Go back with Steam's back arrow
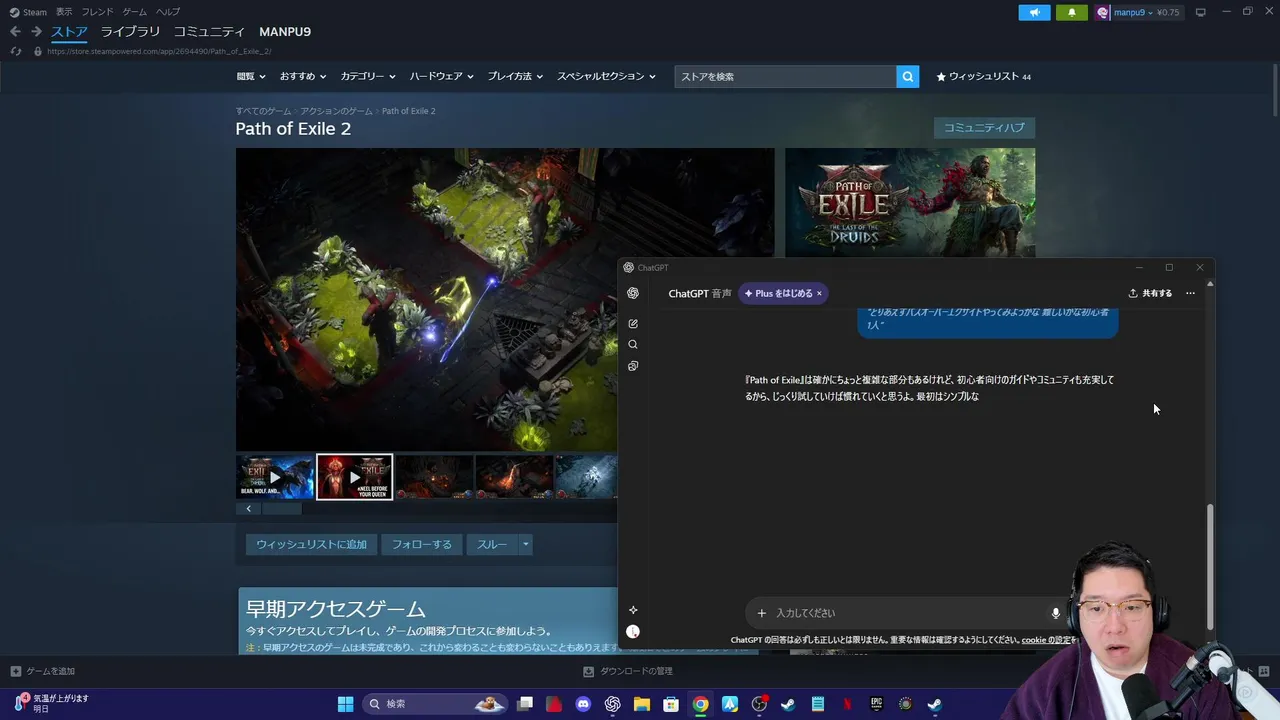Viewport: 1280px width, 720px height. tap(15, 32)
